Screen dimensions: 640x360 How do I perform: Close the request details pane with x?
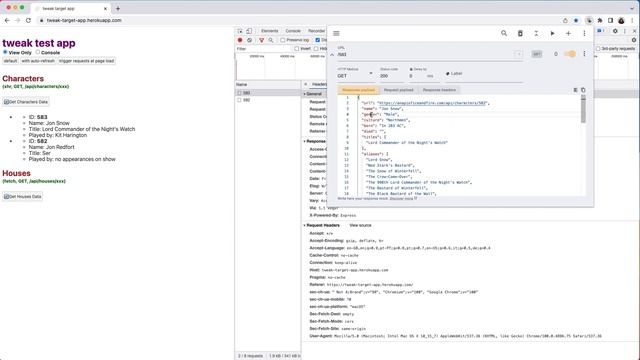pos(305,84)
